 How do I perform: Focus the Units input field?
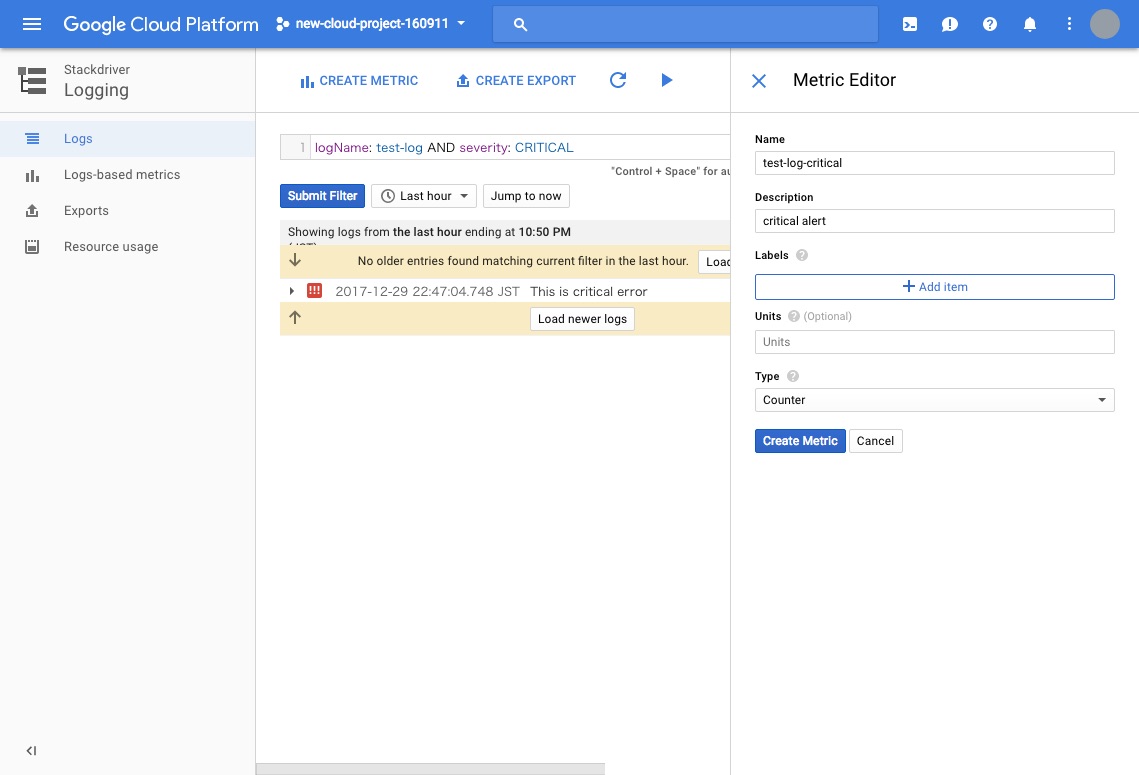pyautogui.click(x=934, y=342)
